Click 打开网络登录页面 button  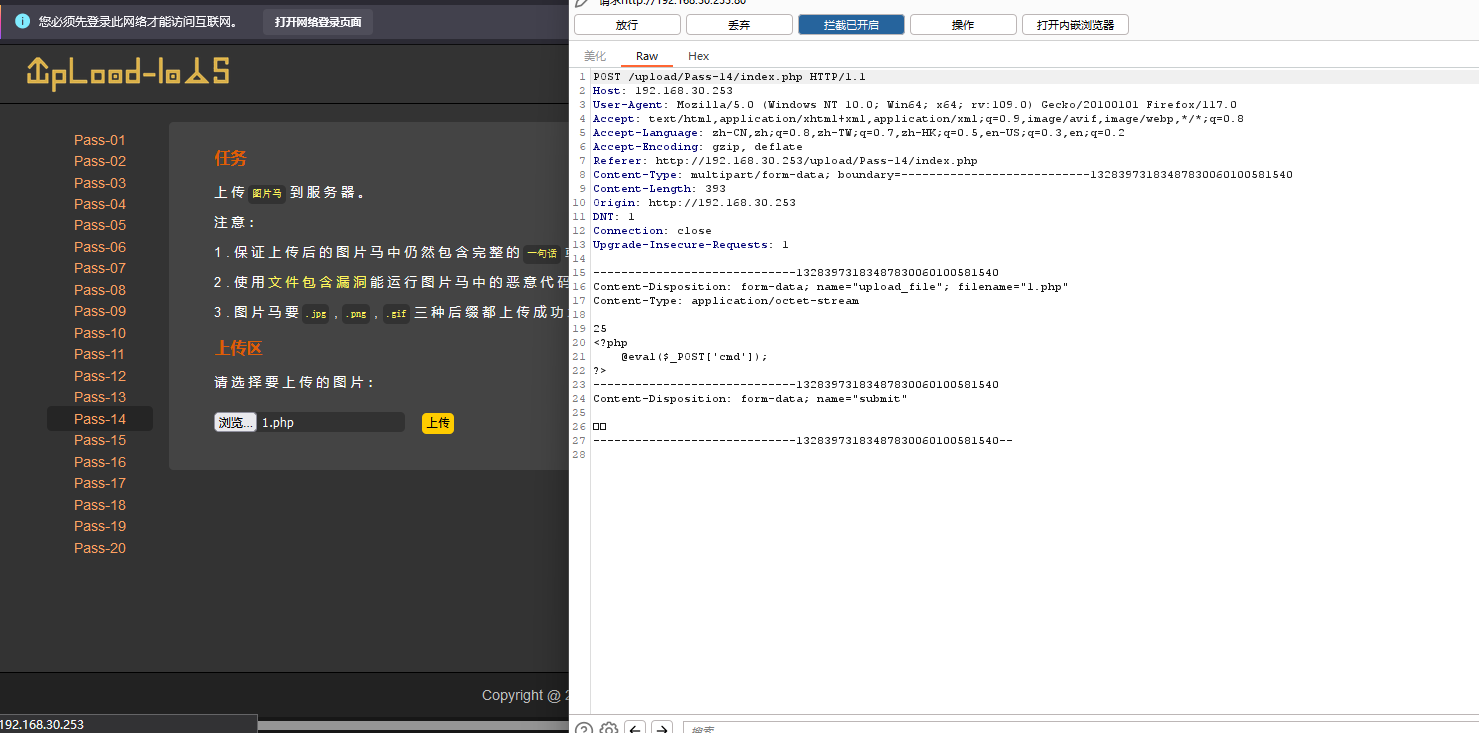point(318,21)
